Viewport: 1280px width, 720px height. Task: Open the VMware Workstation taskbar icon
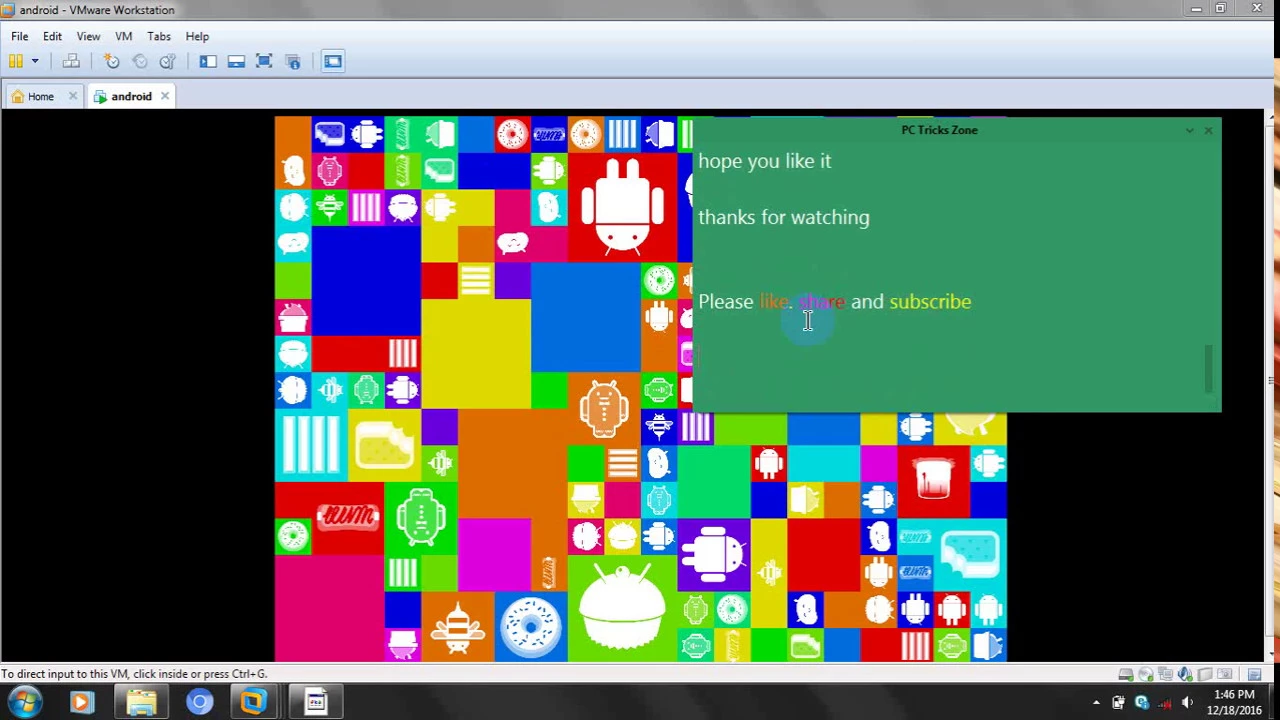[x=254, y=702]
